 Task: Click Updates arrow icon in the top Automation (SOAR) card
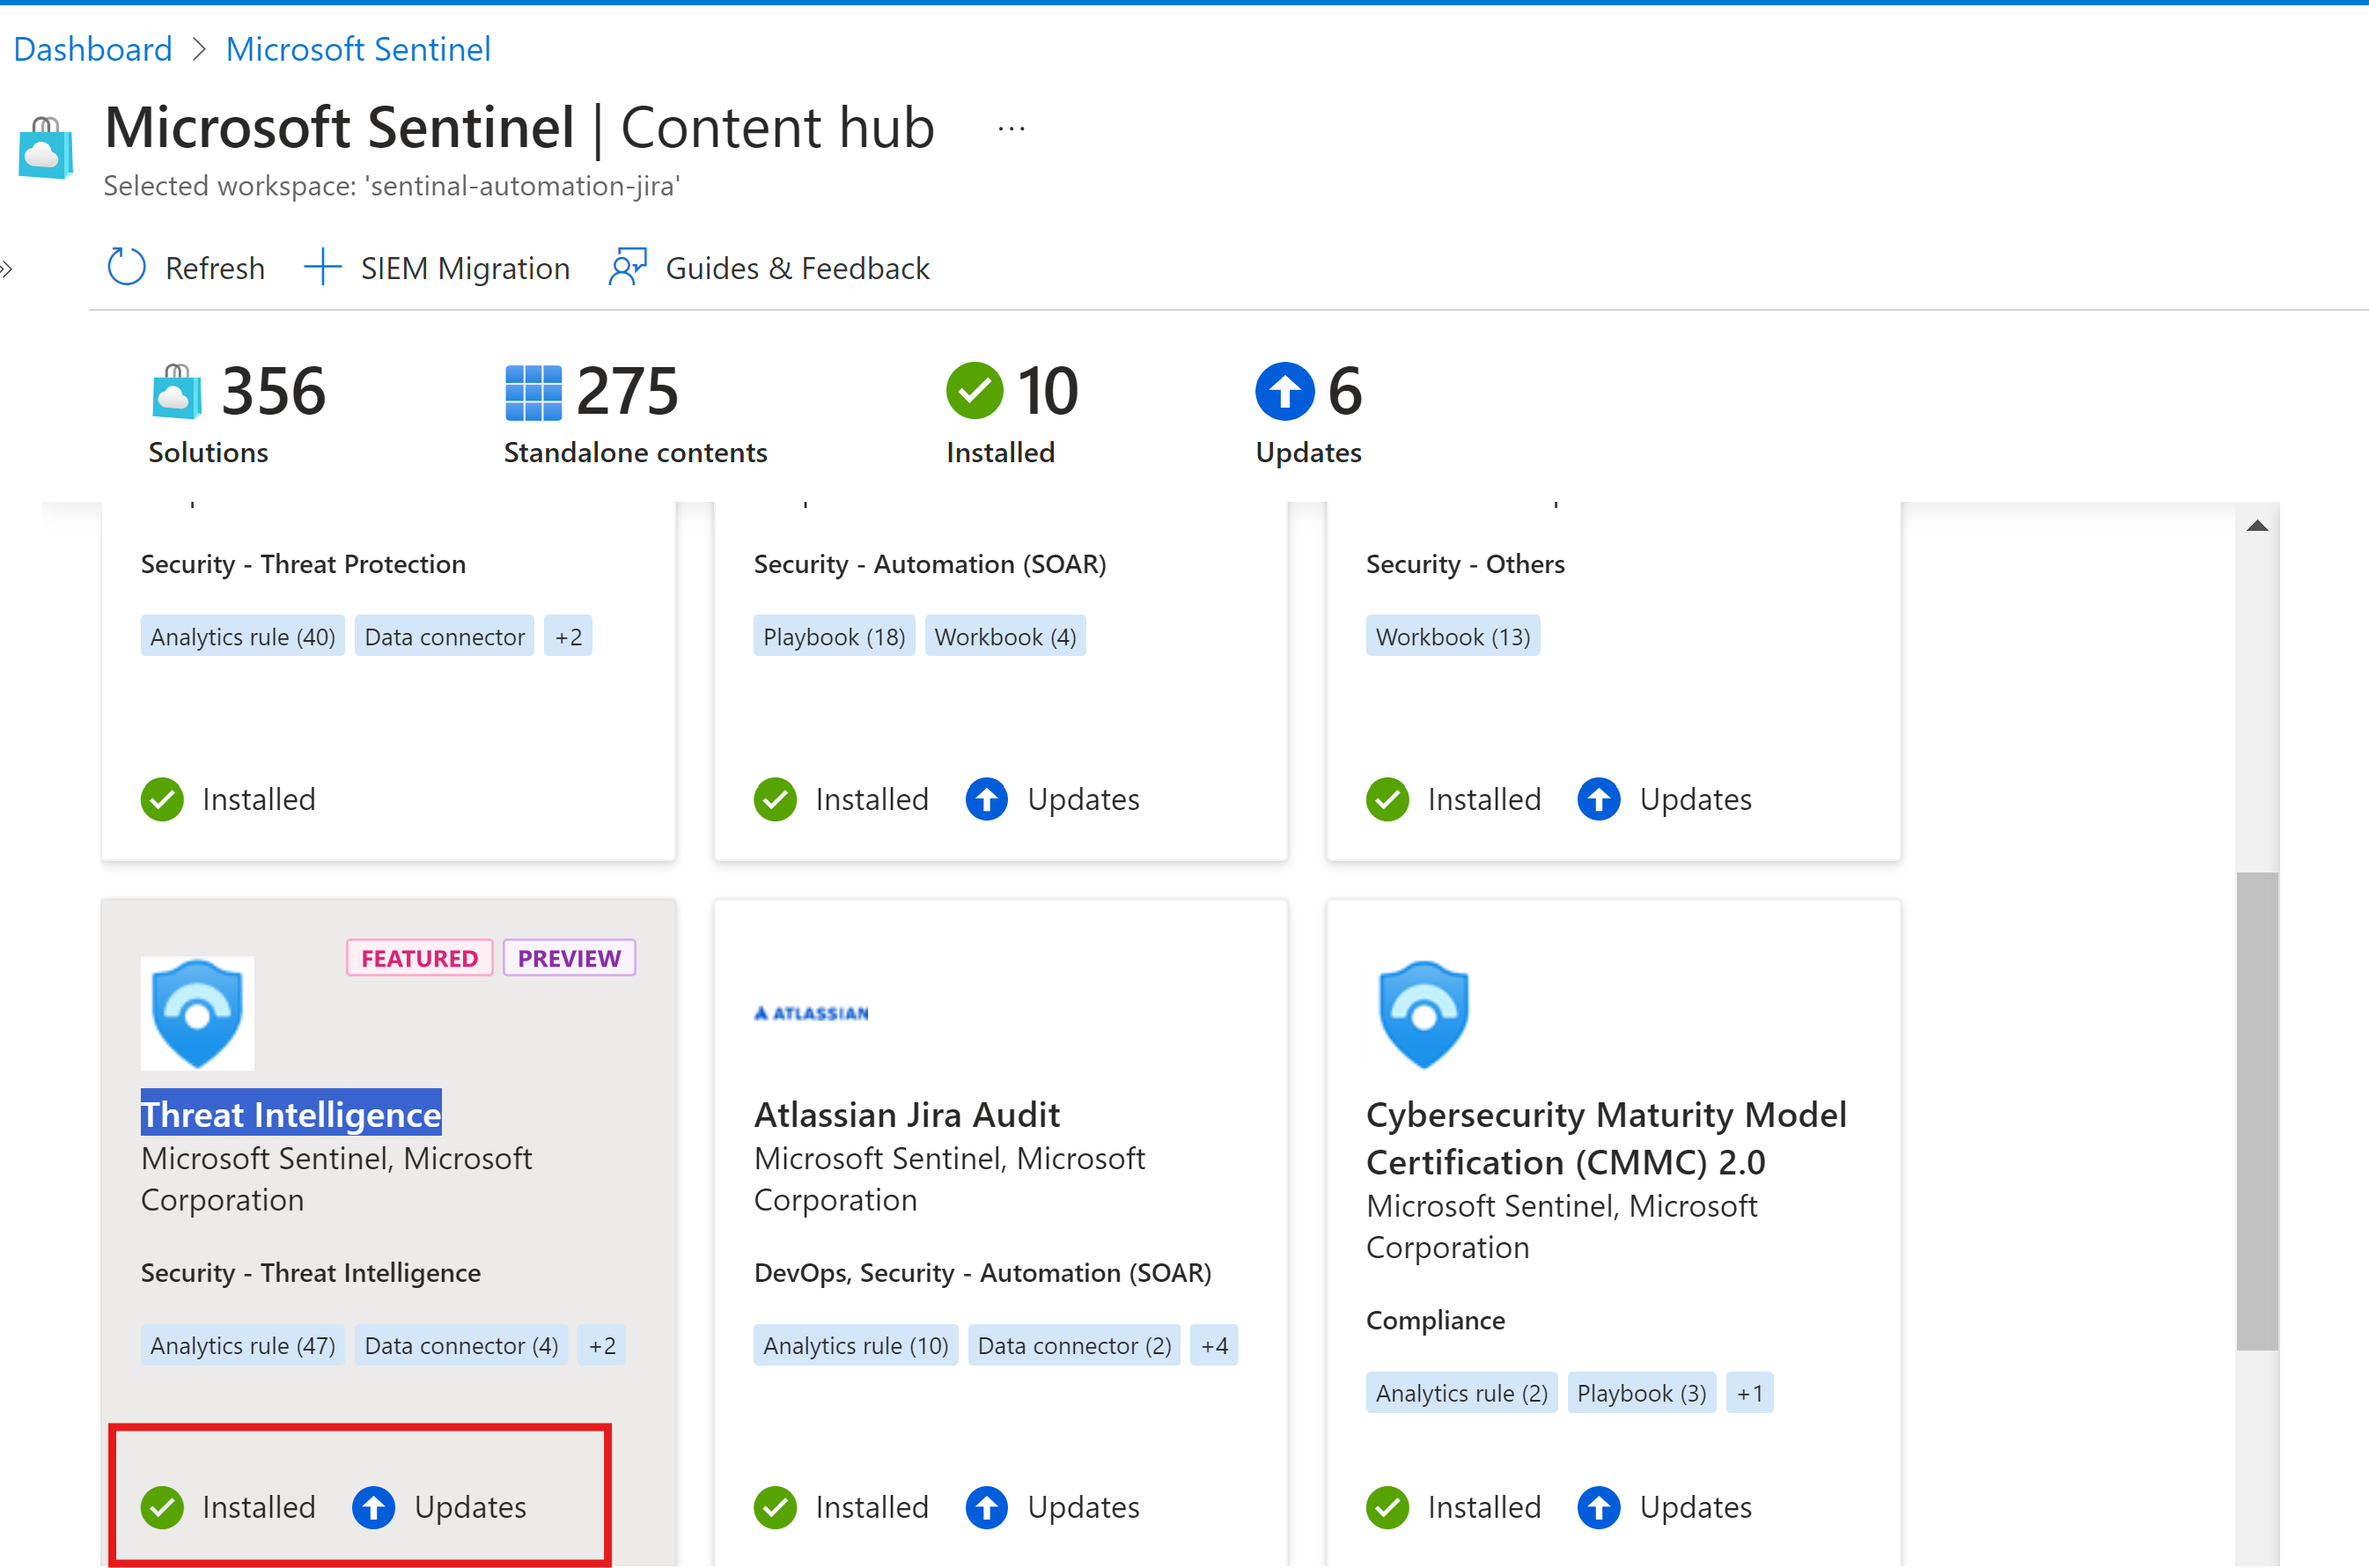click(987, 799)
